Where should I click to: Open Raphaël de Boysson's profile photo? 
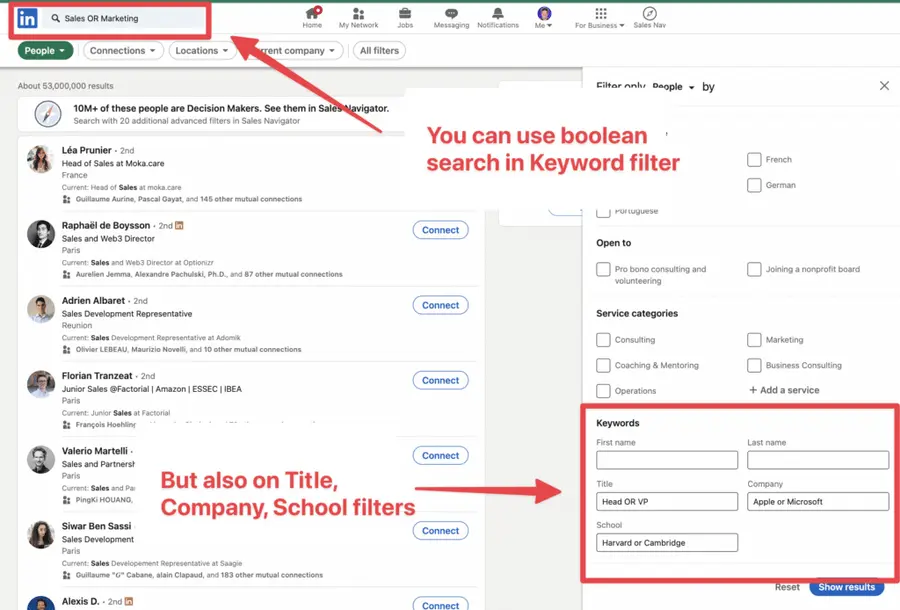pyautogui.click(x=41, y=234)
